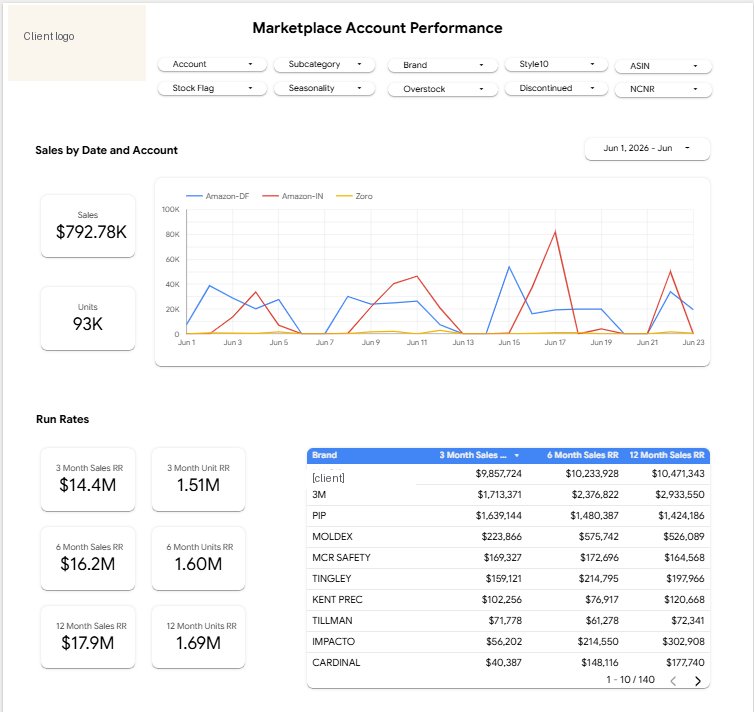
Task: Sort table by Brand column header
Action: pyautogui.click(x=325, y=455)
